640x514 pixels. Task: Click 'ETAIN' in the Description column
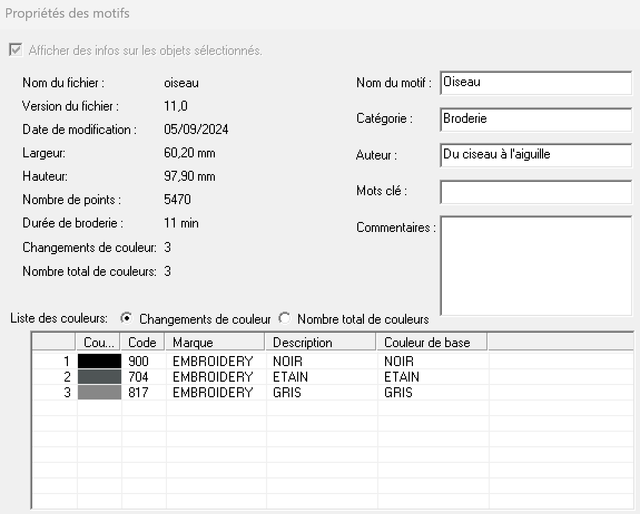pyautogui.click(x=291, y=377)
